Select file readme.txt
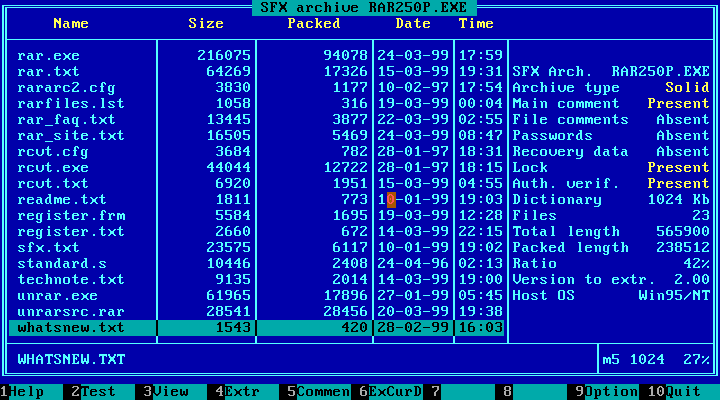Screen dimensions: 720x400 [x=62, y=200]
